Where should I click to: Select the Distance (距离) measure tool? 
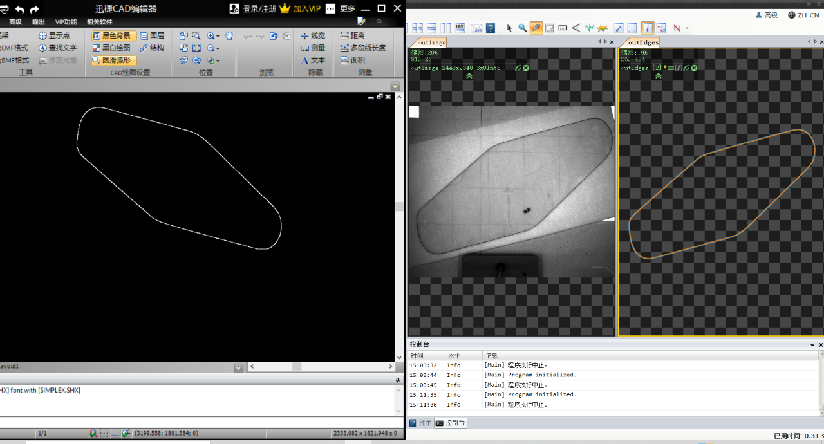353,36
